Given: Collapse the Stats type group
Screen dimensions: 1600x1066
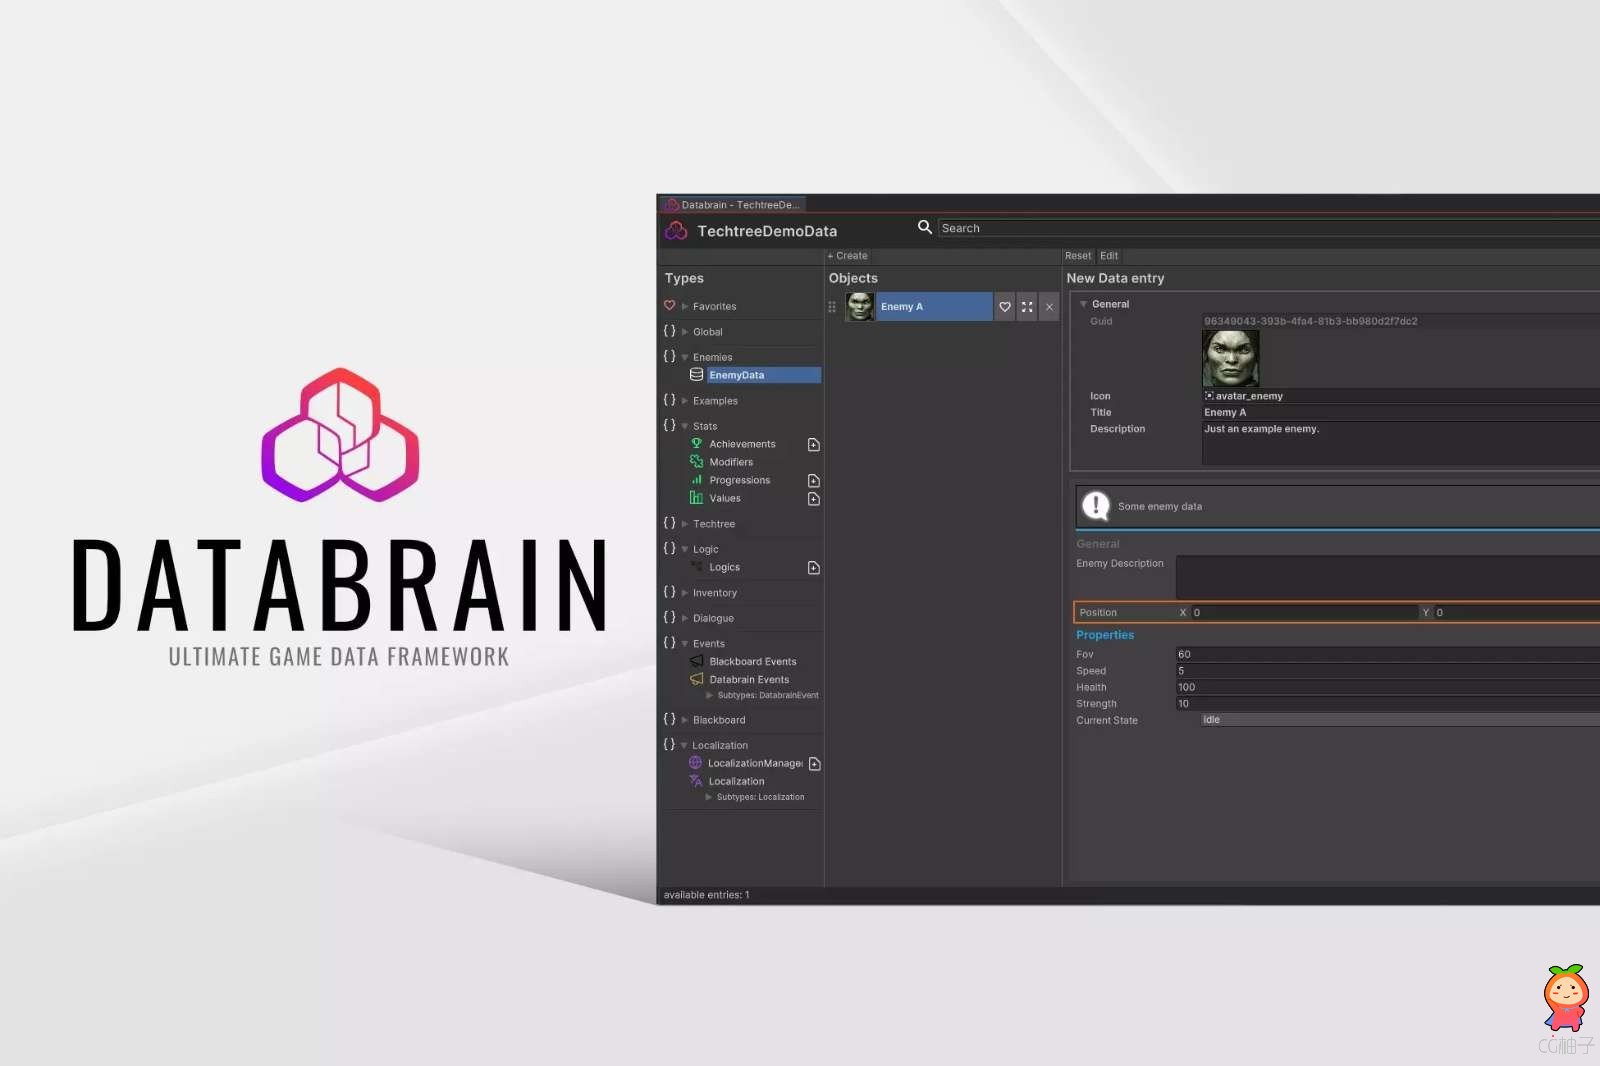Looking at the screenshot, I should click(x=685, y=426).
